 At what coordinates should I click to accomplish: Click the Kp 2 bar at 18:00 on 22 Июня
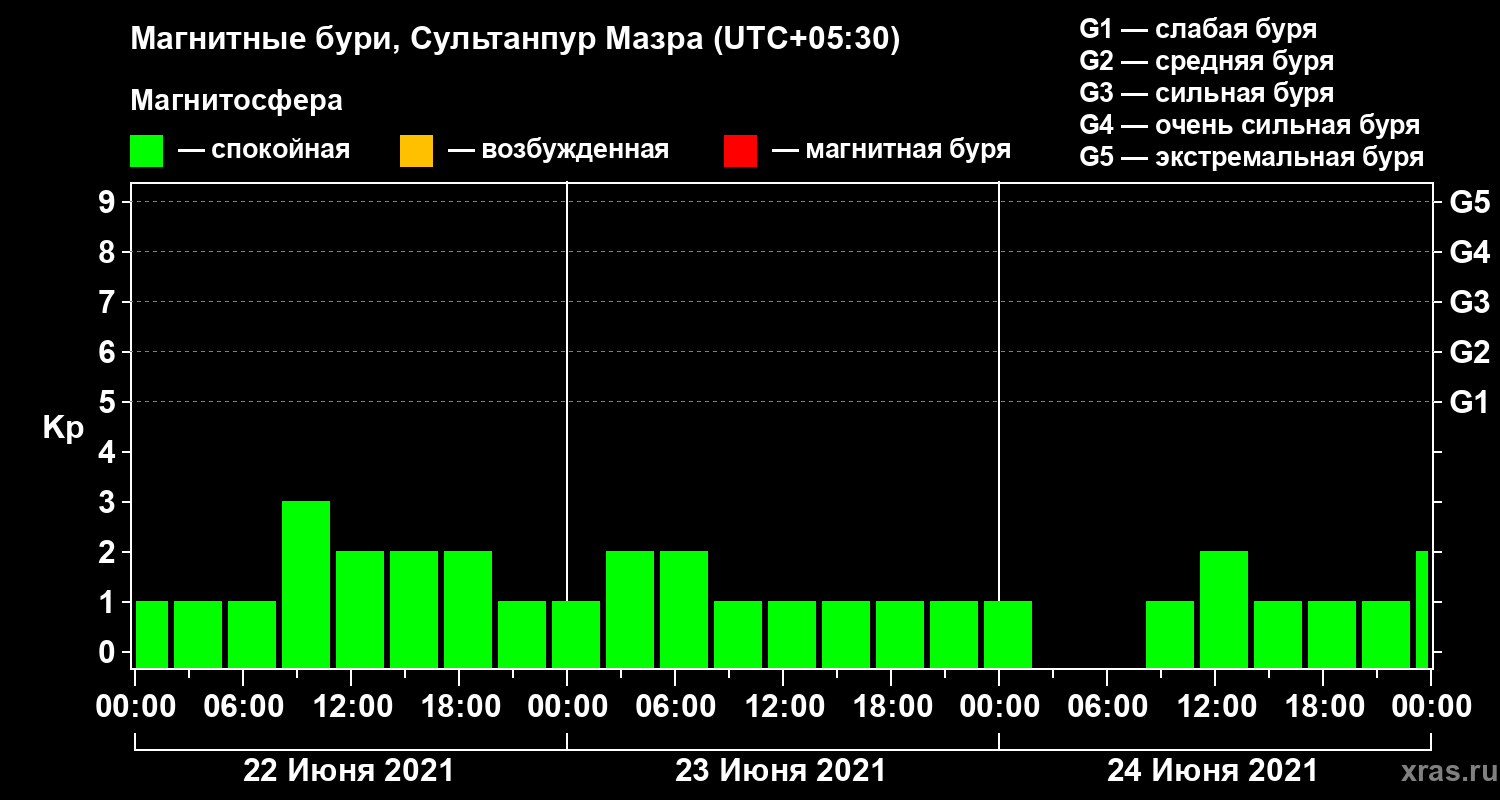468,609
